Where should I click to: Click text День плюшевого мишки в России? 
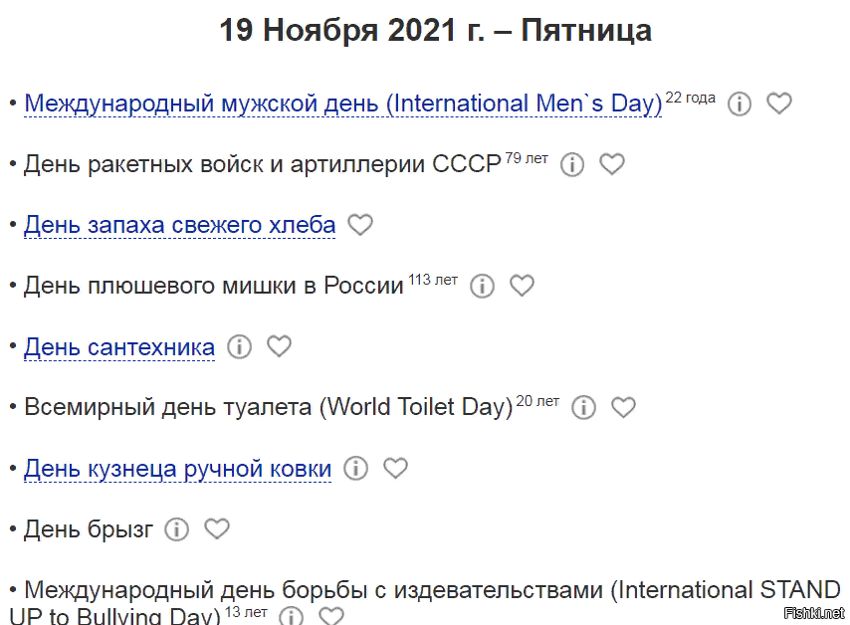pyautogui.click(x=214, y=285)
